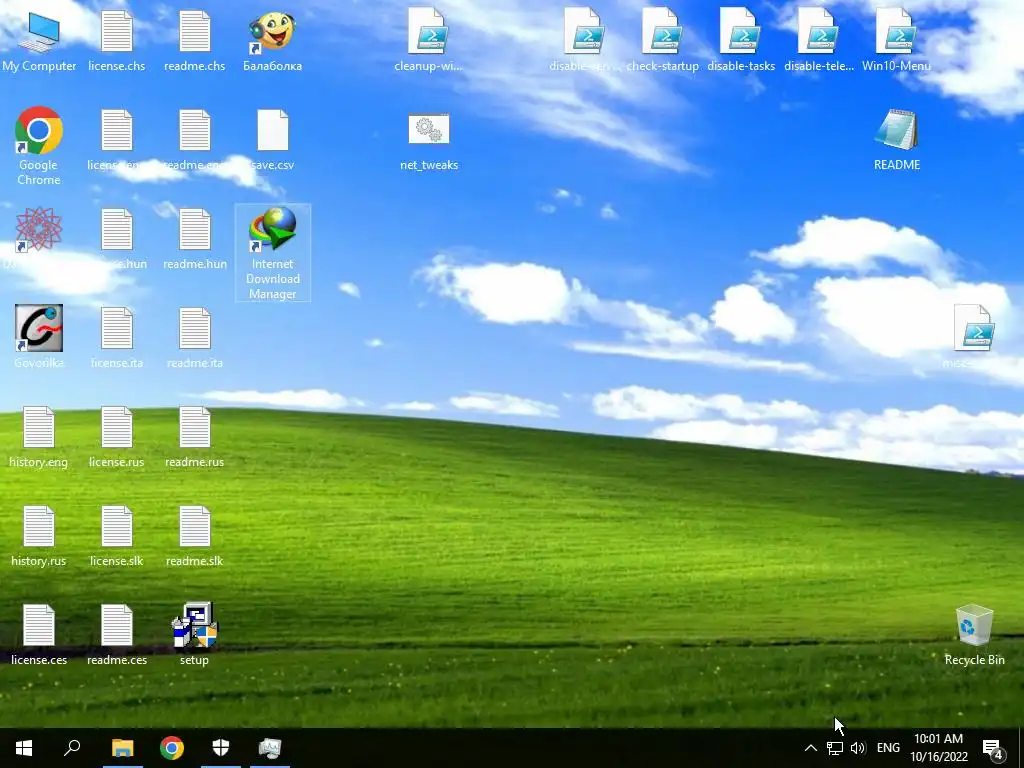This screenshot has height=768, width=1024.
Task: Select the My Computer desktop icon
Action: 39,41
